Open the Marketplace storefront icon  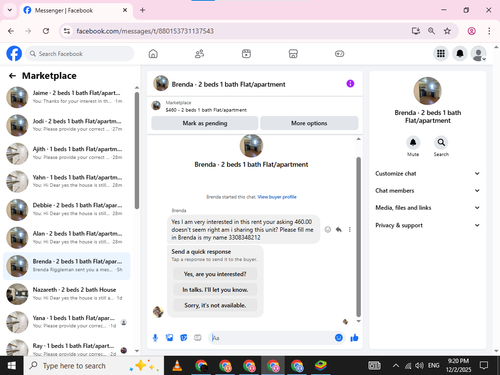[x=293, y=54]
